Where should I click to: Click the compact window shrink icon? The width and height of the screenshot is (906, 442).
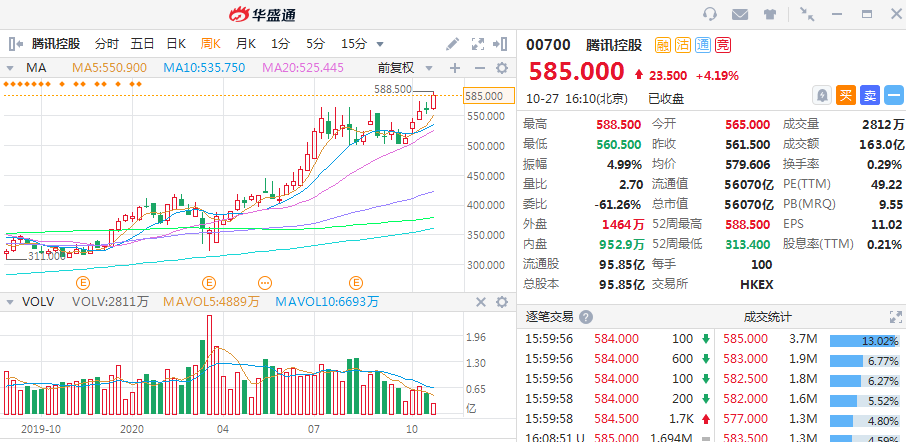tap(807, 14)
